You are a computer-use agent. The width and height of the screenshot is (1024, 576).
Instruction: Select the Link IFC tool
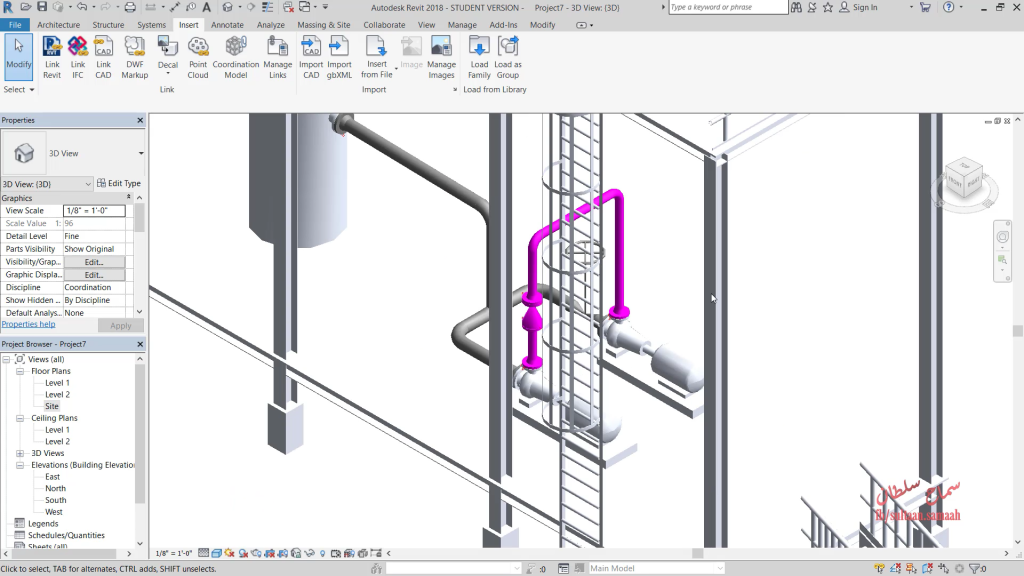78,57
